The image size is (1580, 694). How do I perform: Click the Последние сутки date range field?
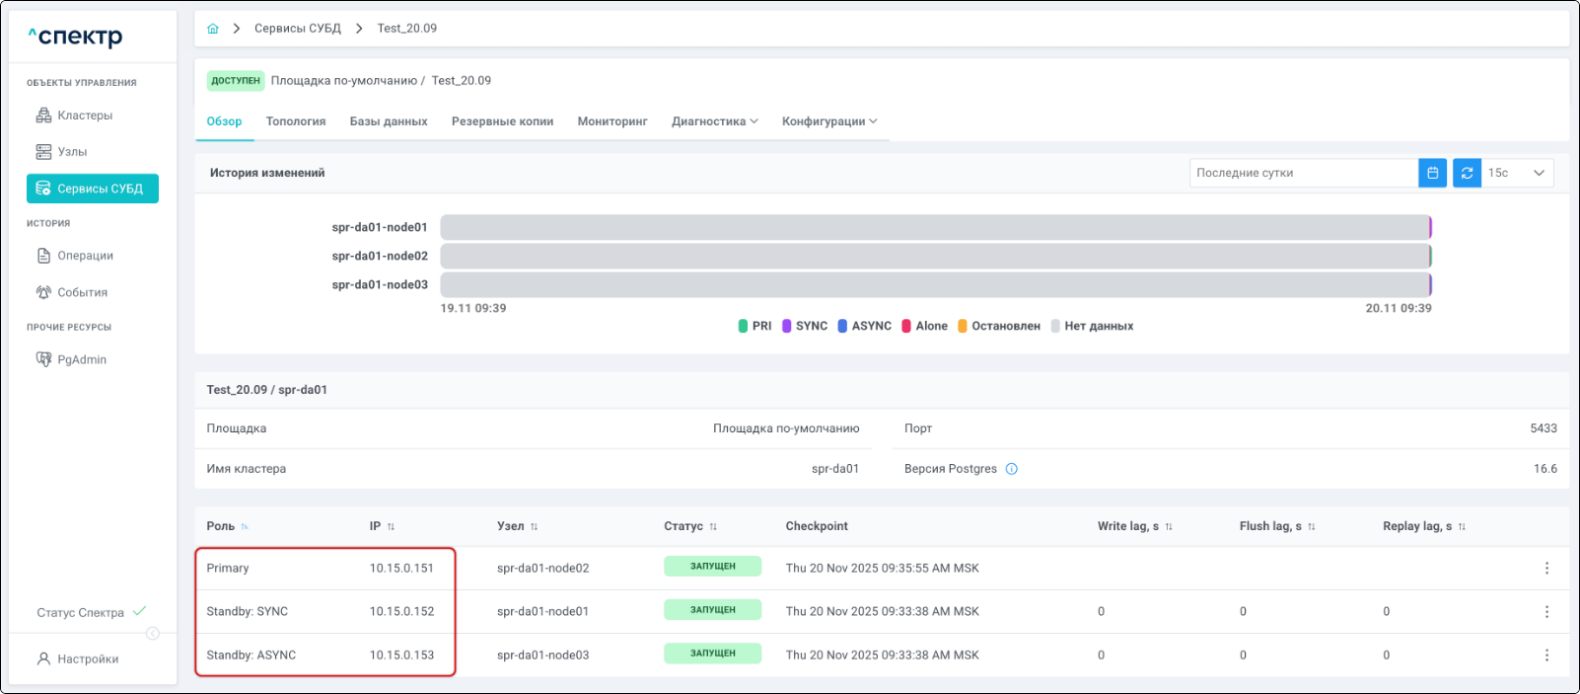tap(1302, 173)
